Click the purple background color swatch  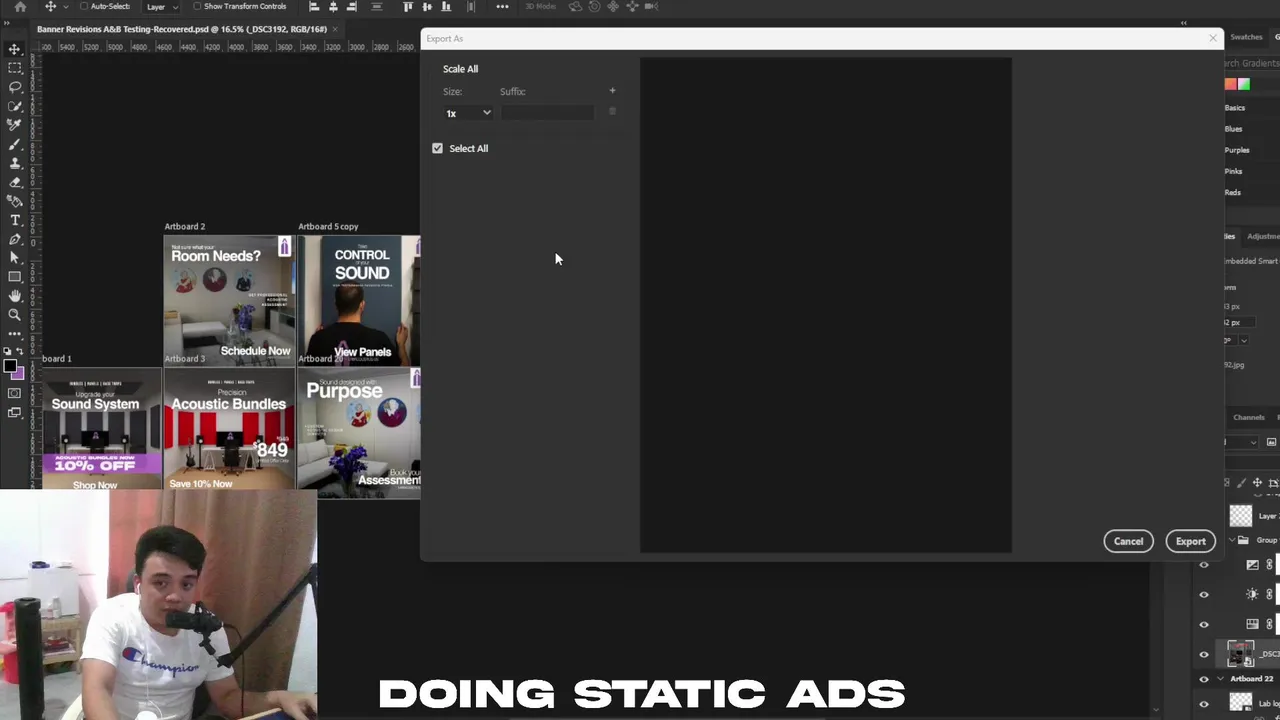19,374
